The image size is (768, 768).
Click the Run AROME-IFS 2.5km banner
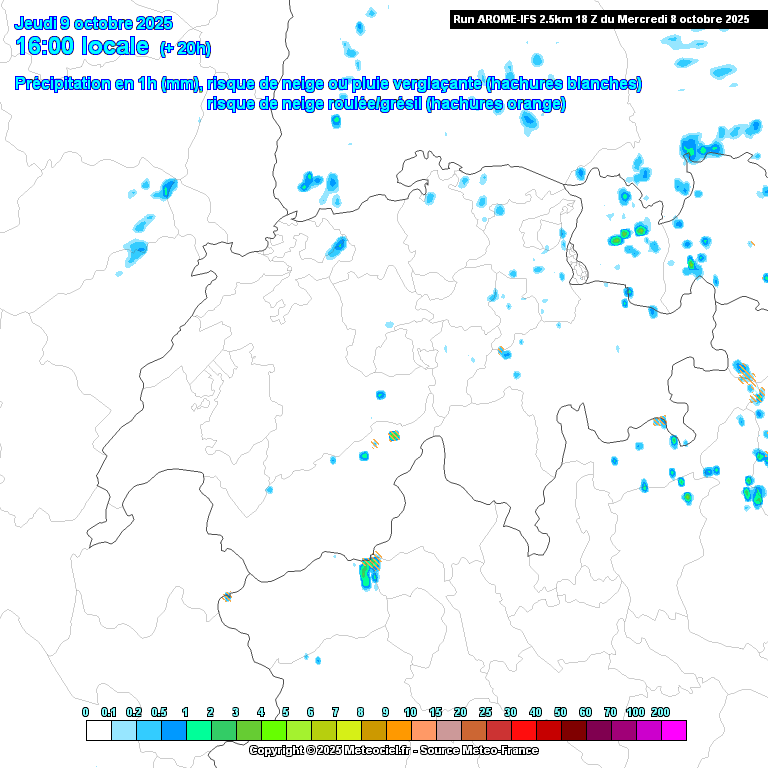click(600, 19)
